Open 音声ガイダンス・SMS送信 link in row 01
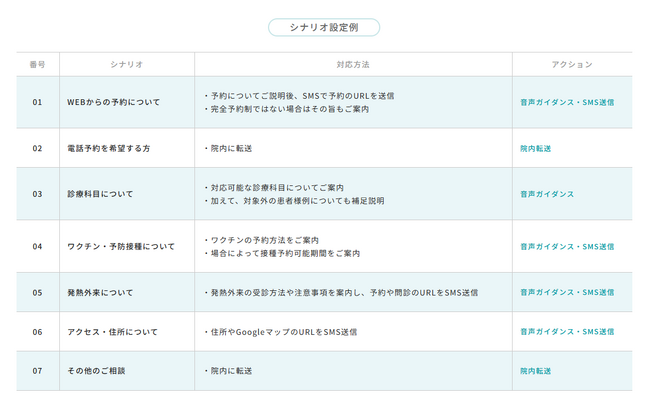Screen dimensions: 650x409 [567, 102]
